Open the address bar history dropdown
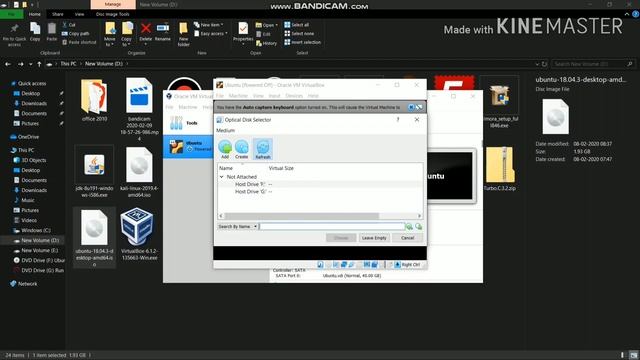The width and height of the screenshot is (640, 360). (x=537, y=64)
